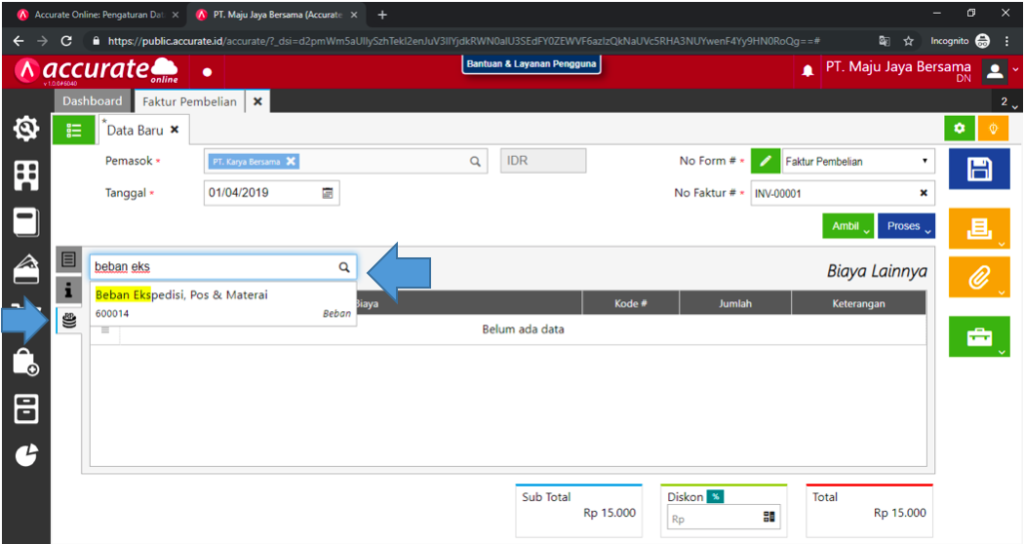This screenshot has height=544, width=1024.
Task: Open the user profile avatar icon
Action: point(995,71)
